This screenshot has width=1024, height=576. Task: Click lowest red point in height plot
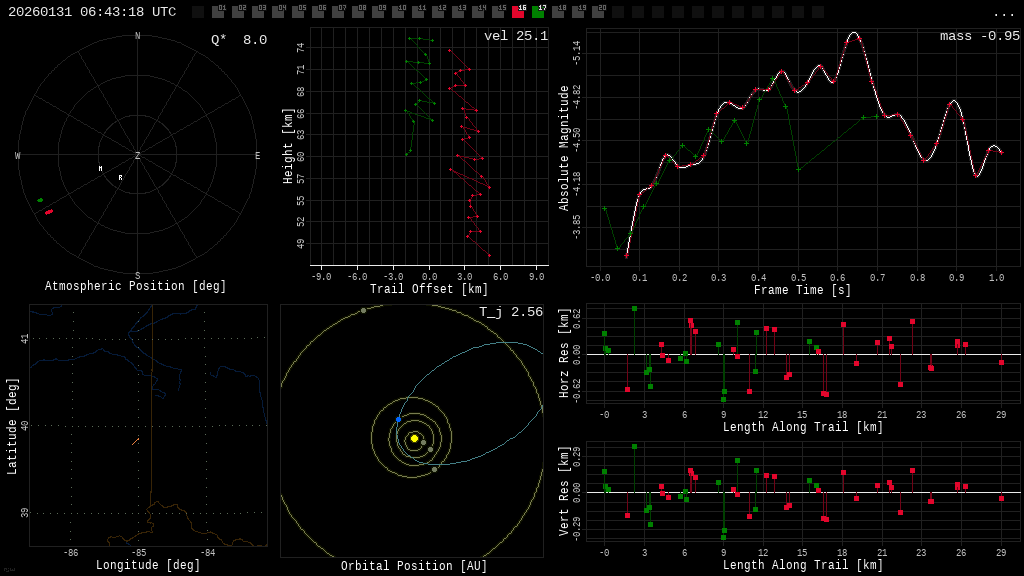click(489, 255)
